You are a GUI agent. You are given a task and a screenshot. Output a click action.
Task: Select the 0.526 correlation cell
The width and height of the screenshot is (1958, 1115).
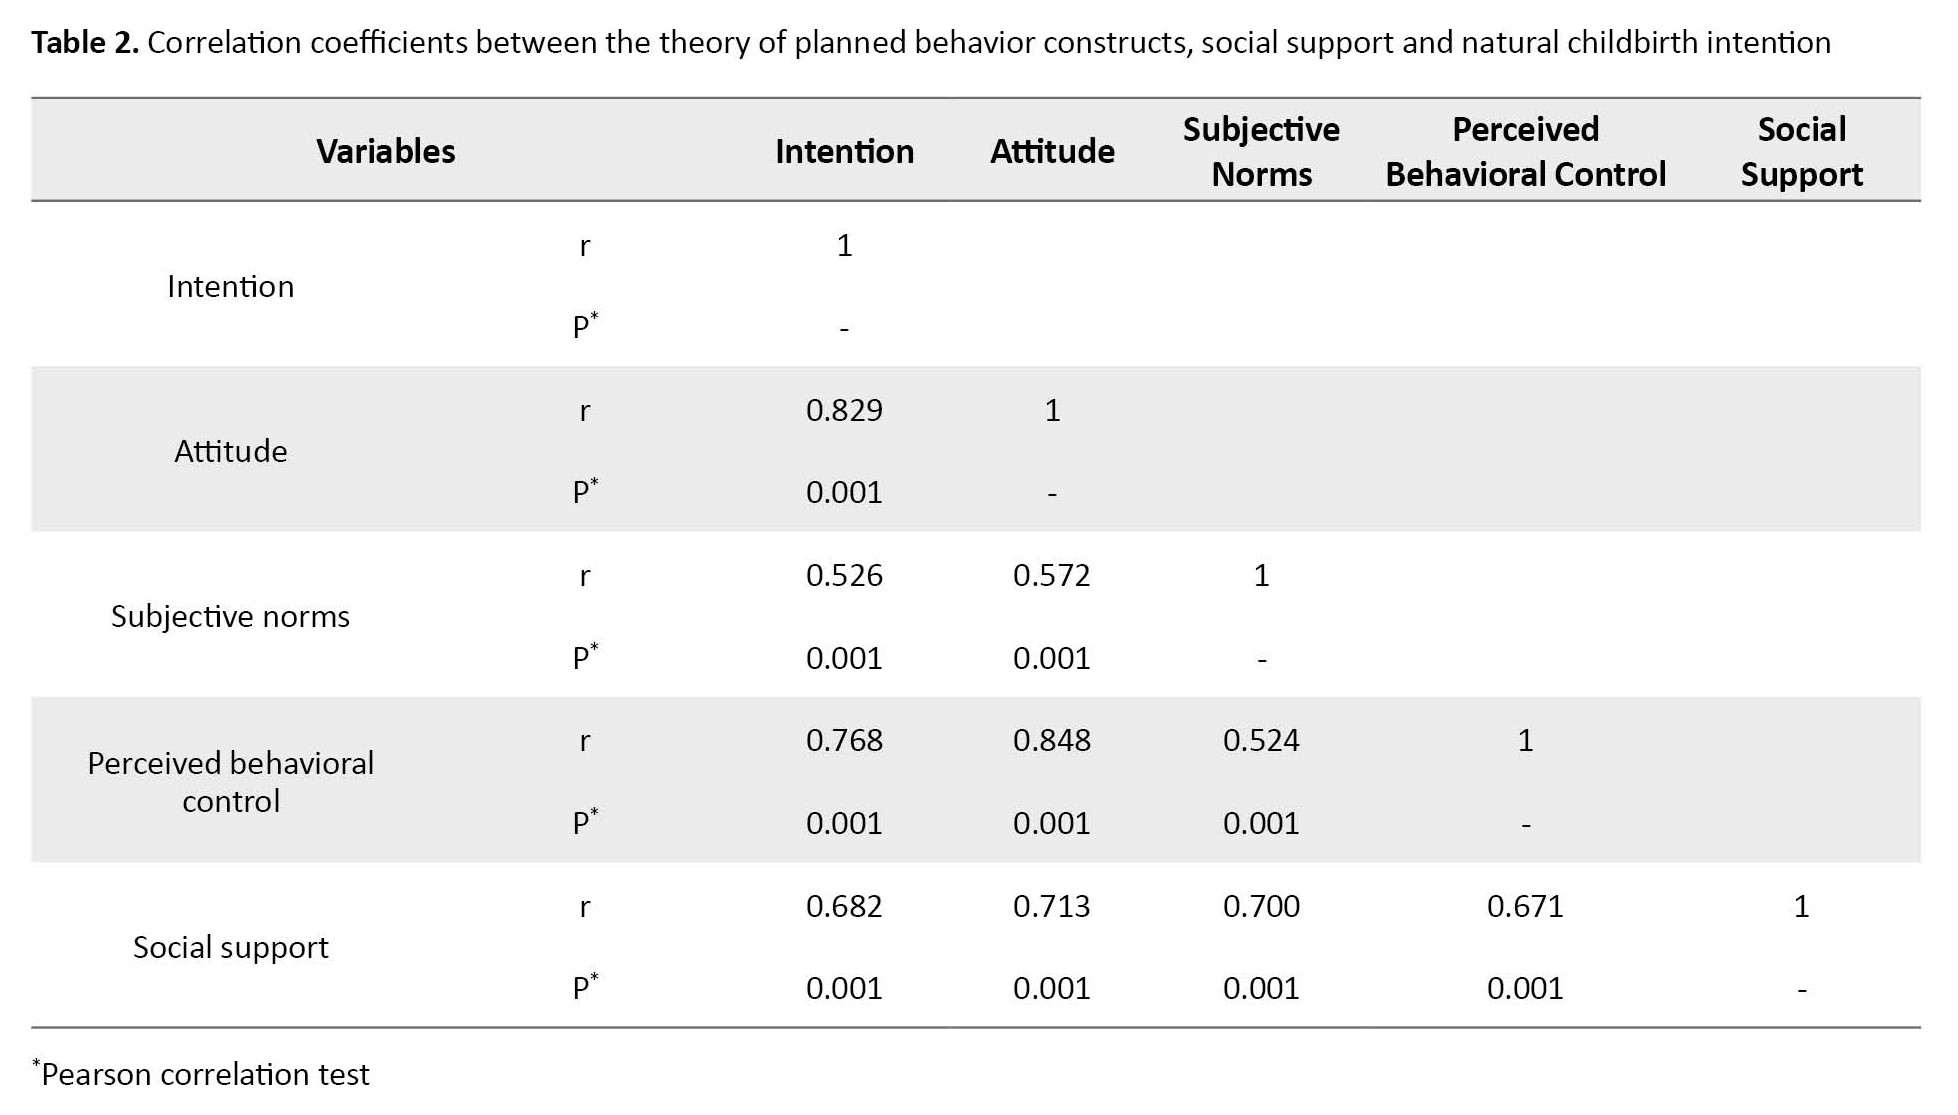(x=844, y=575)
